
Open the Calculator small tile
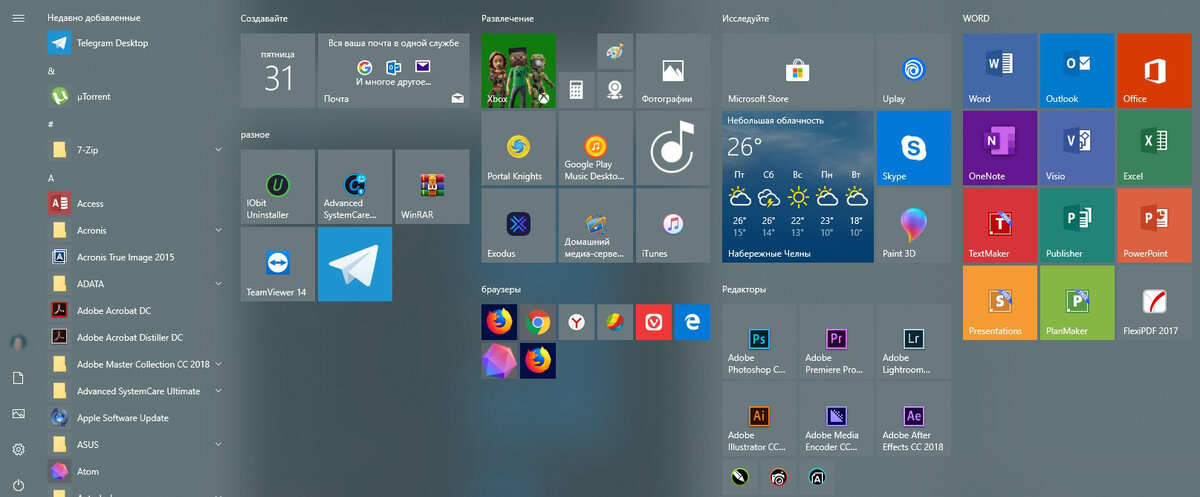click(x=576, y=89)
